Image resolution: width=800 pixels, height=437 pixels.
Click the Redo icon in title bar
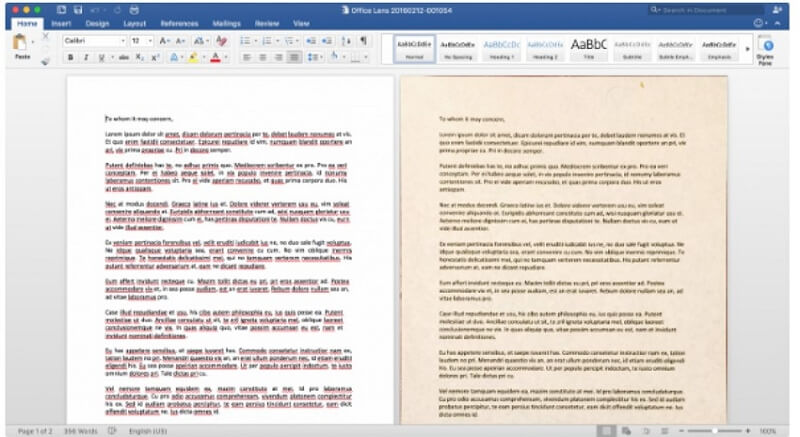click(x=117, y=10)
